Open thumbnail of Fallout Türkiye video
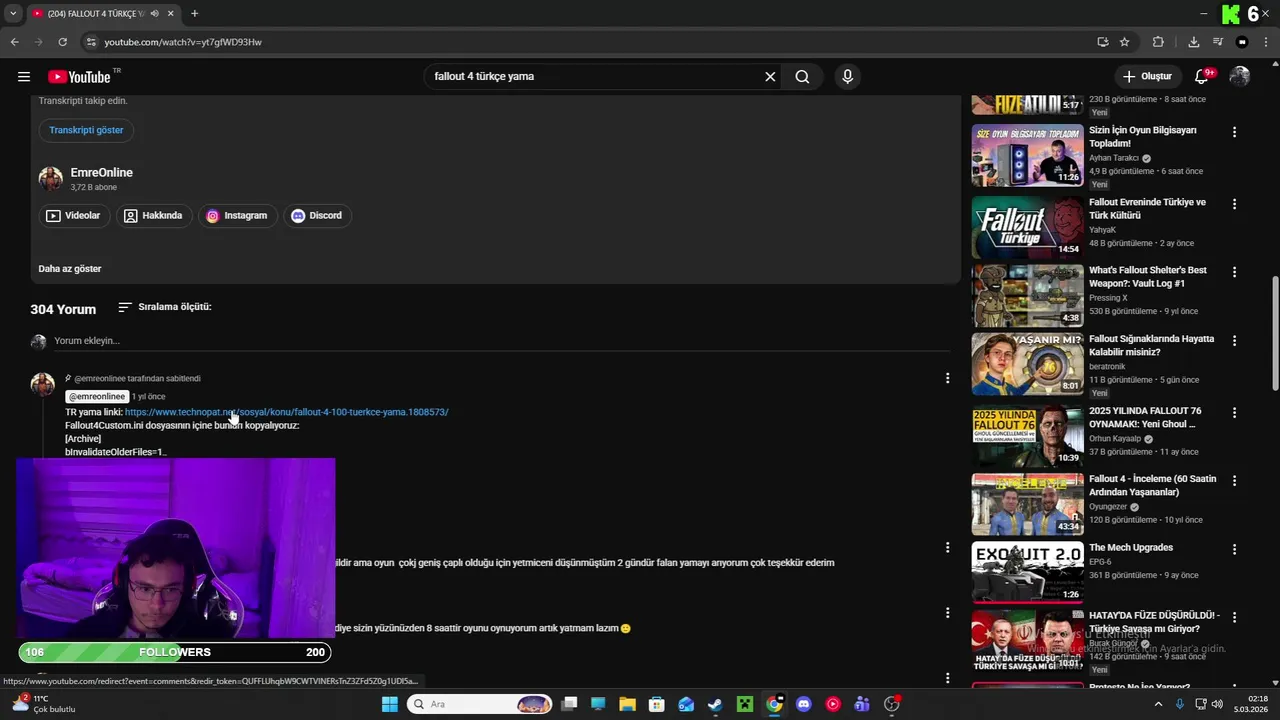This screenshot has width=1280, height=720. tap(1027, 226)
